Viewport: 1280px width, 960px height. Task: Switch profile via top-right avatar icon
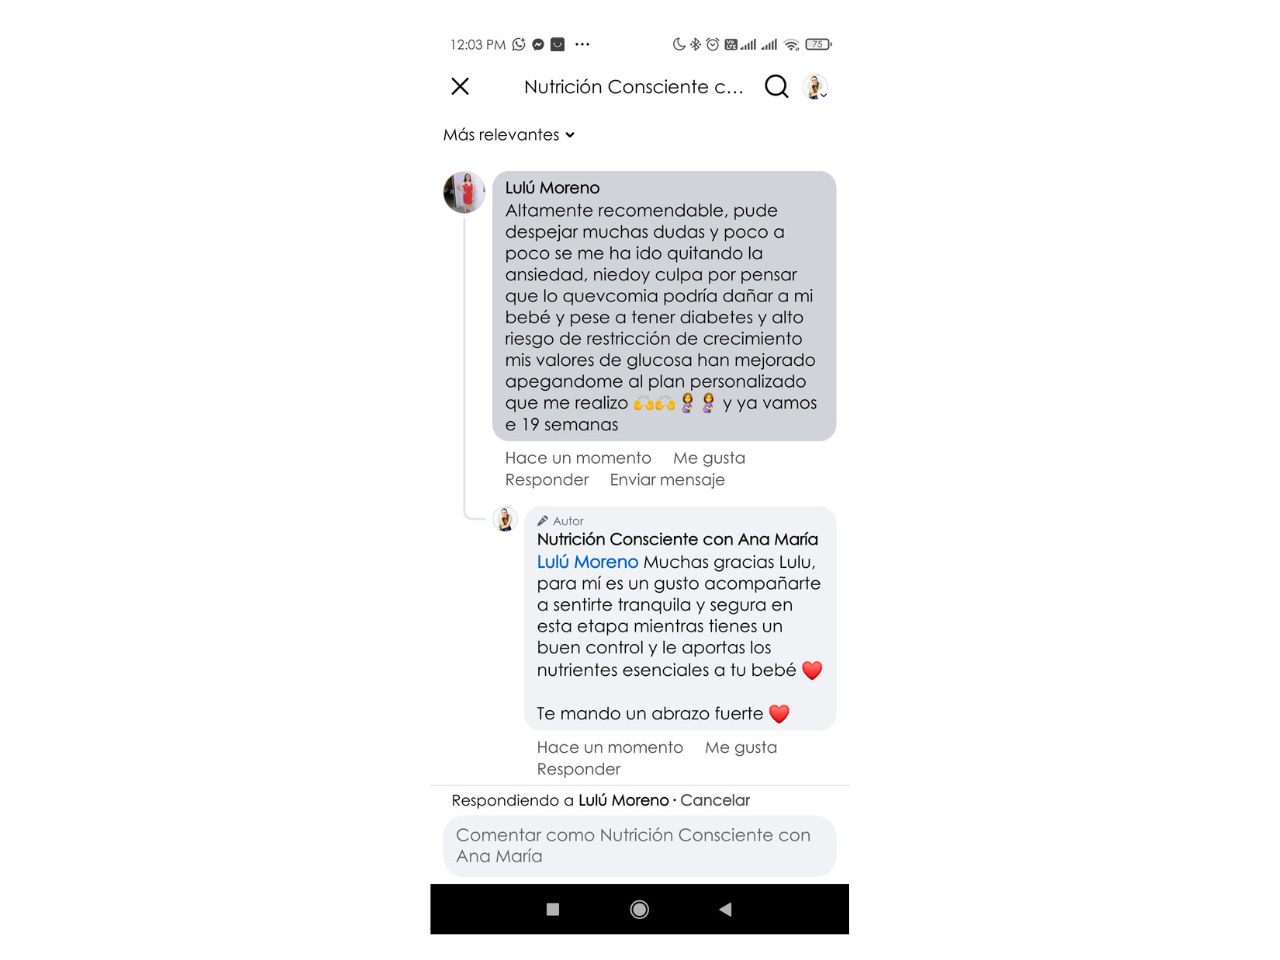coord(816,87)
